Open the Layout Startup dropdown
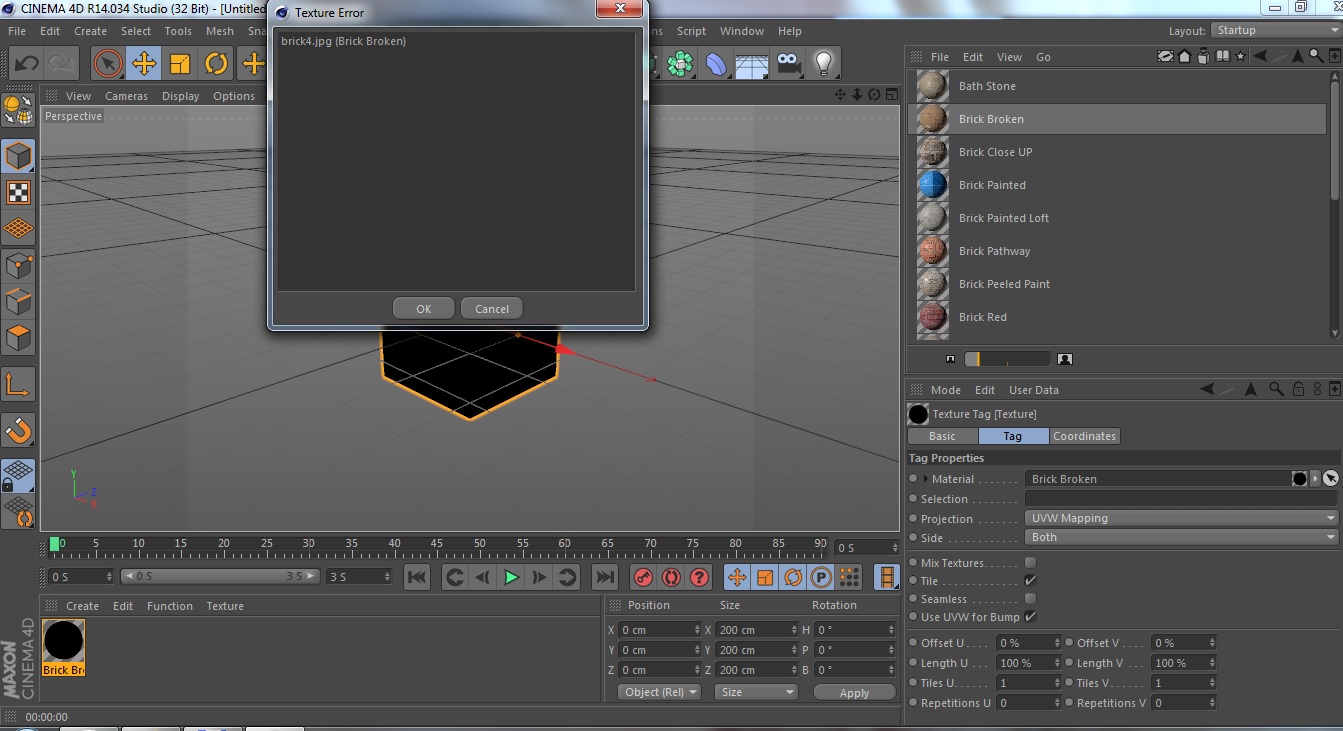The width and height of the screenshot is (1343, 731). point(1275,30)
